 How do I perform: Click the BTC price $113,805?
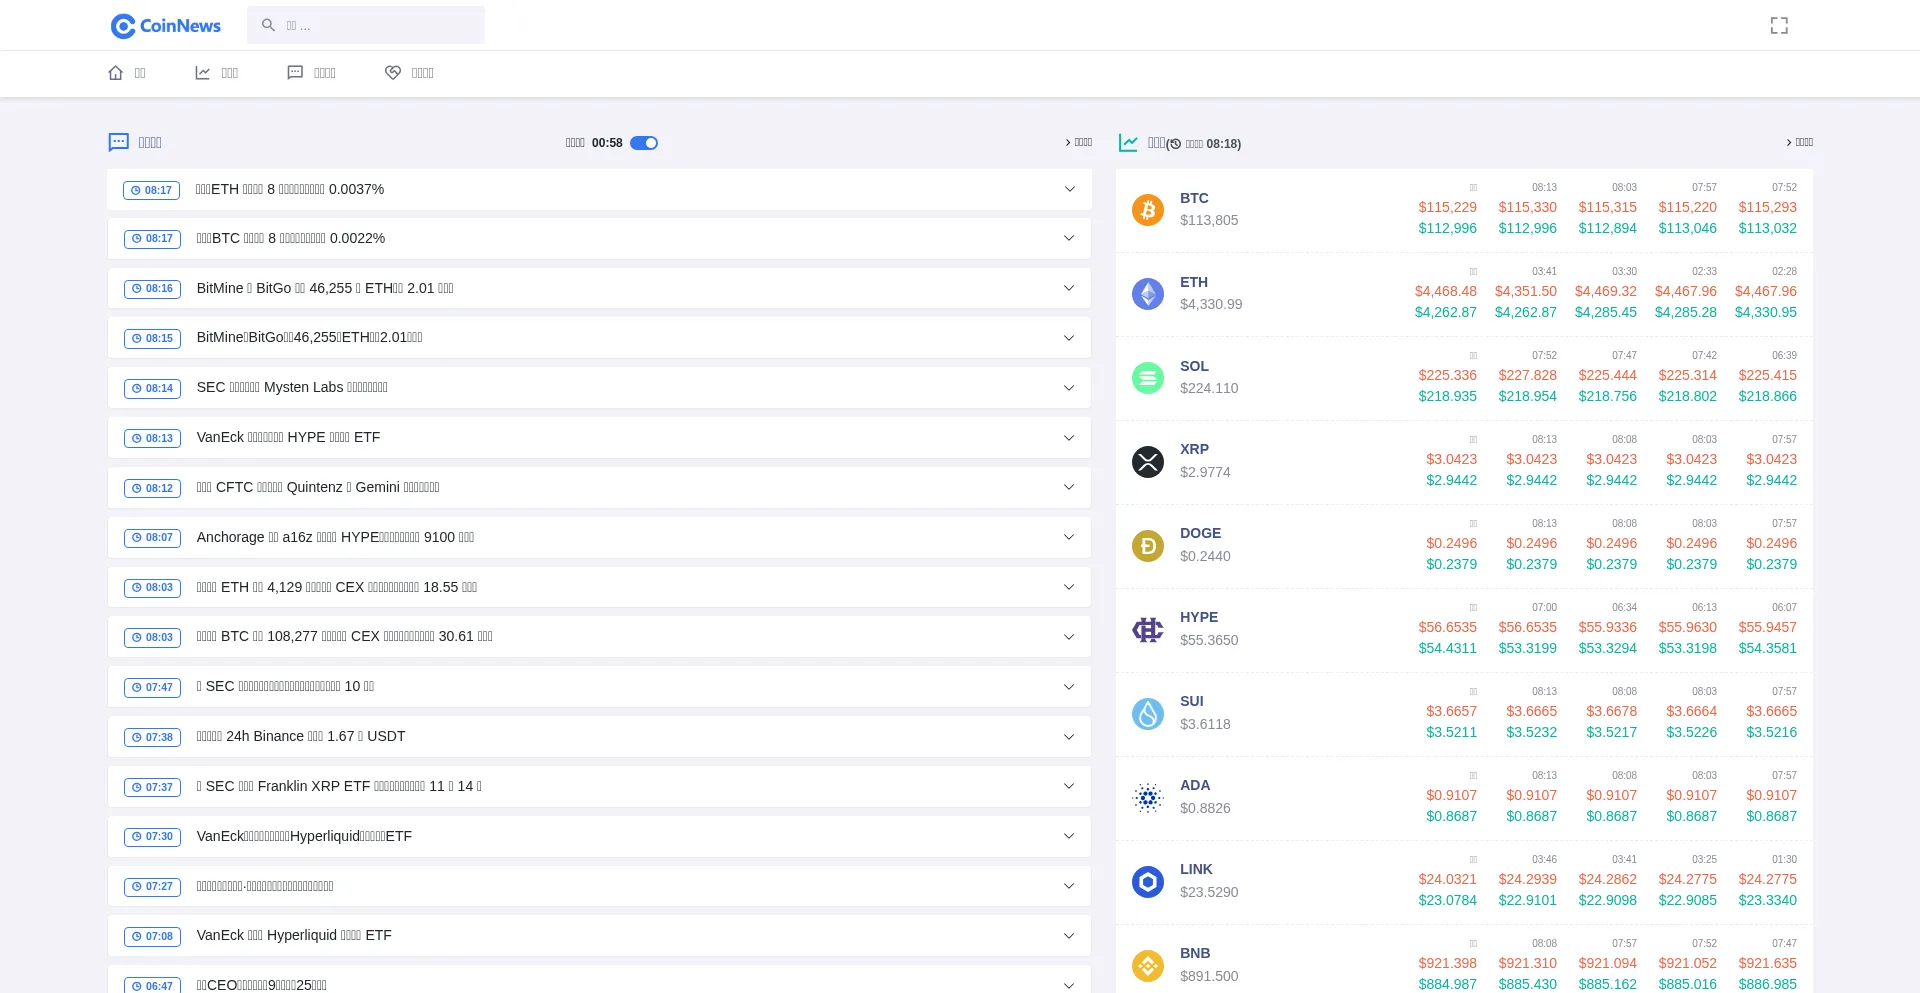pos(1209,220)
